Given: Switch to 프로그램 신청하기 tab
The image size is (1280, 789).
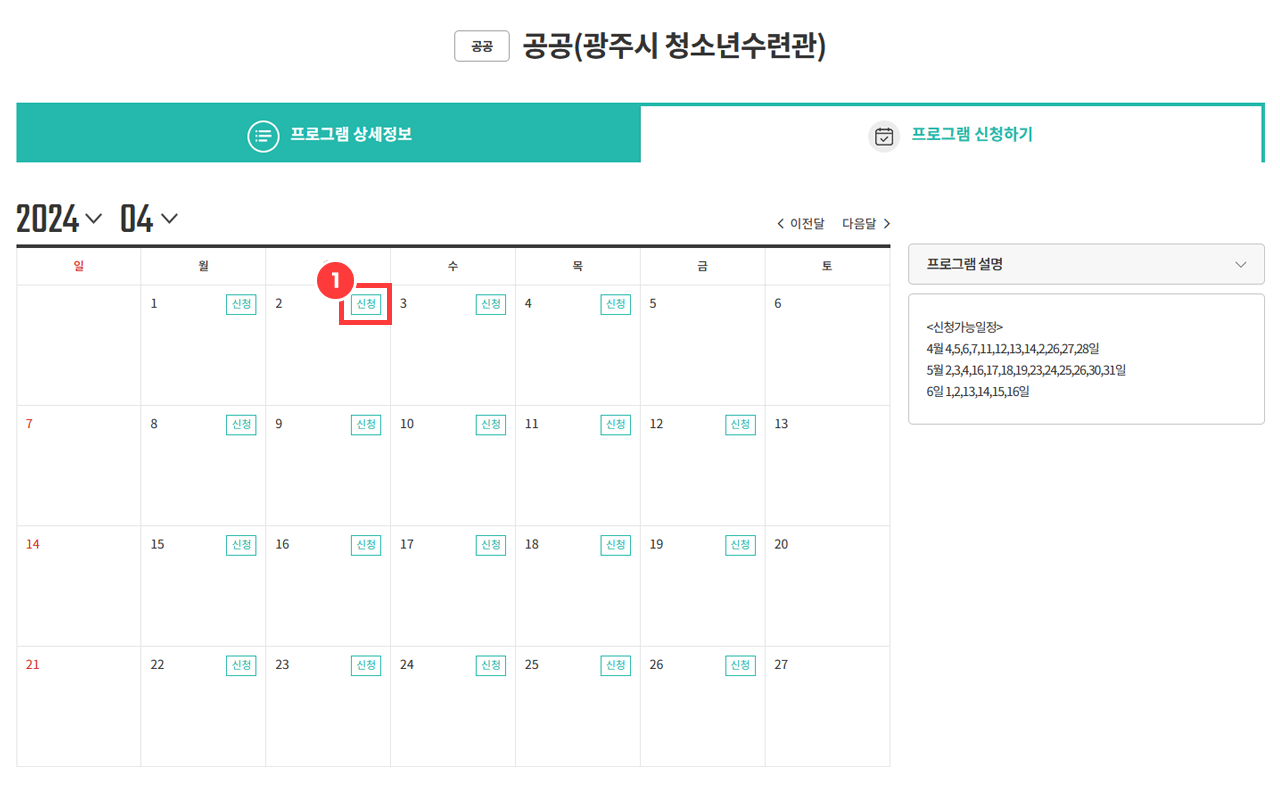Looking at the screenshot, I should [x=951, y=134].
